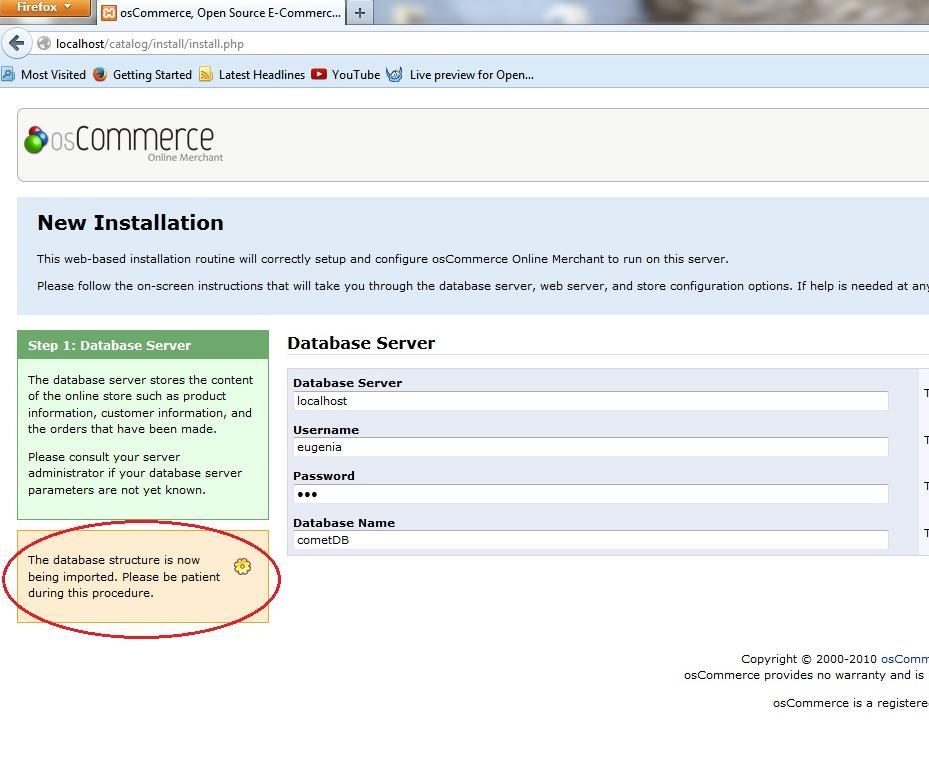Click the Most Visited bookmark icon
This screenshot has height=758, width=929.
(x=8, y=75)
